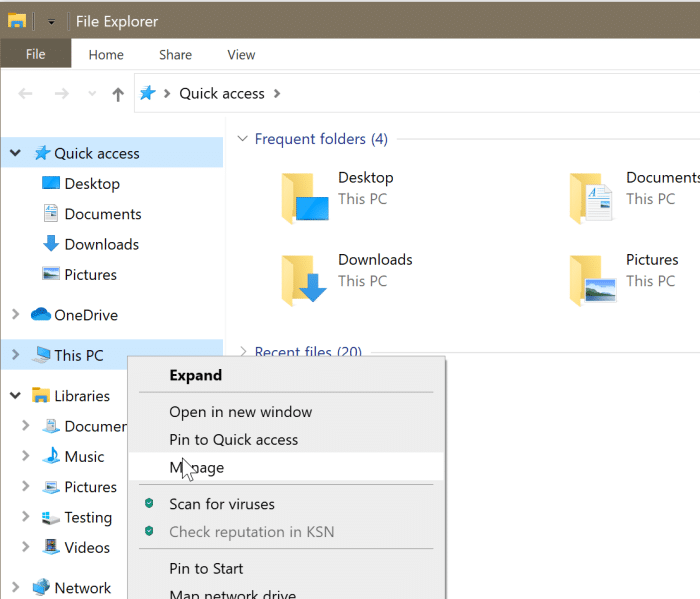Expand the Recent files group chevron
Screen dimensions: 700x599
tap(243, 351)
